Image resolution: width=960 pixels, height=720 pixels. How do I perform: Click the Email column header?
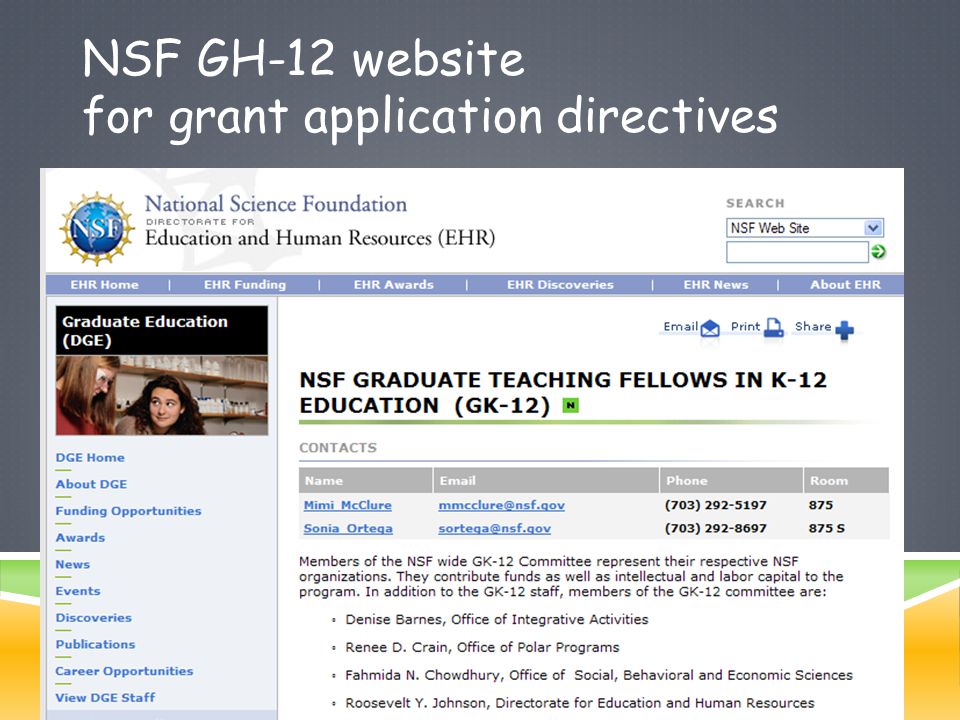pos(546,481)
